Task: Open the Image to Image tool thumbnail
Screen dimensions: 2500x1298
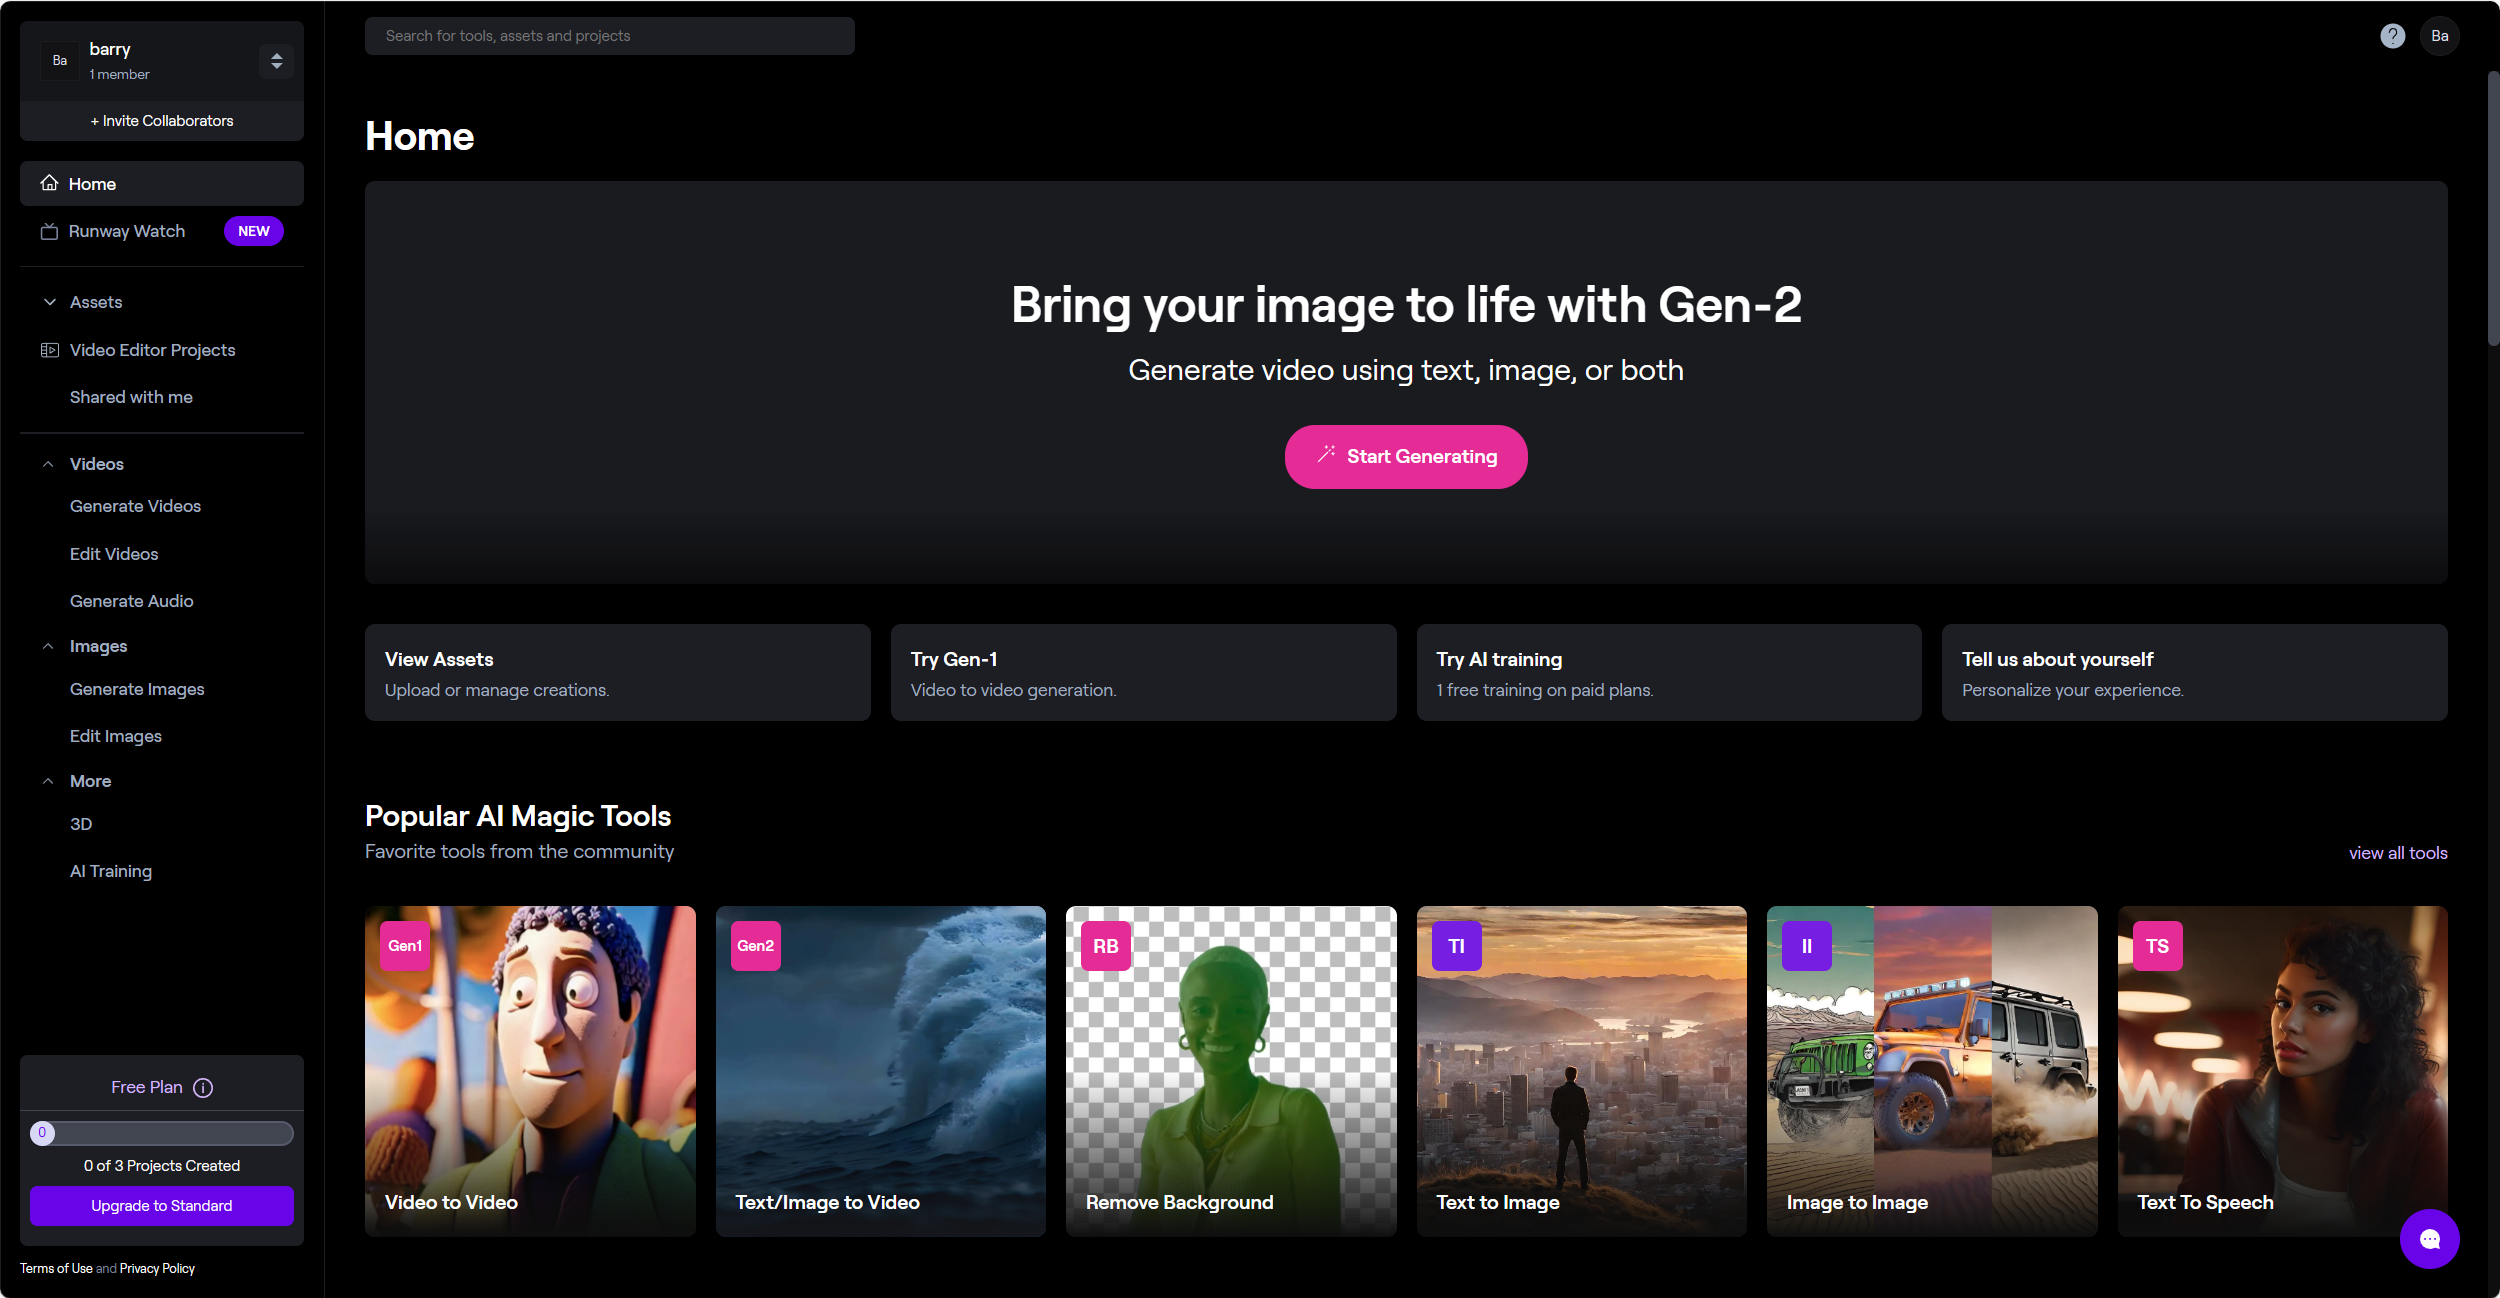Action: tap(1932, 1071)
